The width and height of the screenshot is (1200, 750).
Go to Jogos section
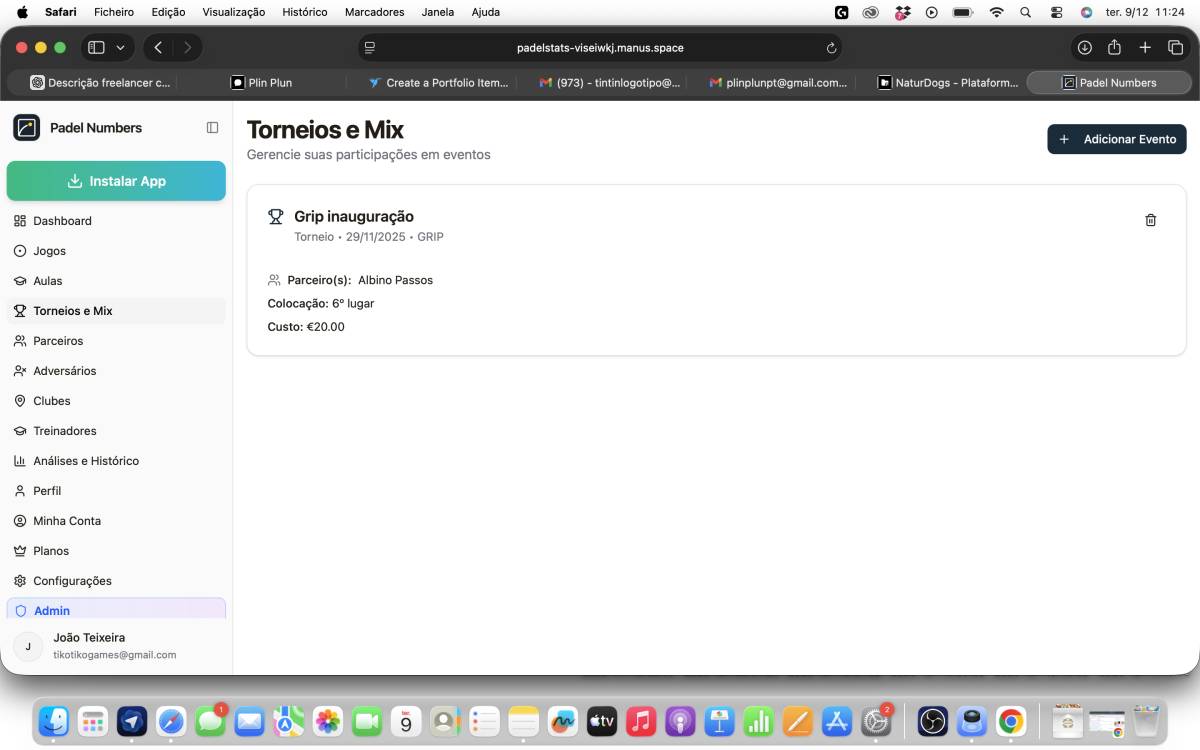point(116,251)
